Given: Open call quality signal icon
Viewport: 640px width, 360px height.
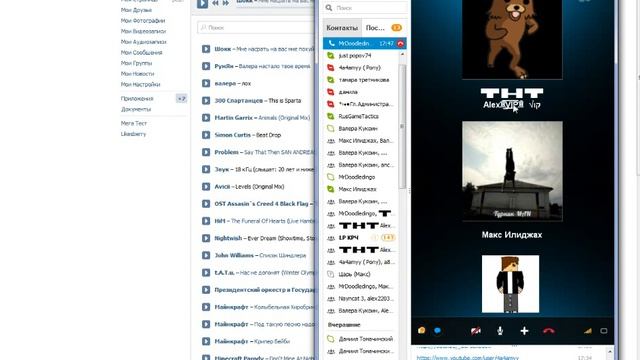Looking at the screenshot, I should 587,331.
